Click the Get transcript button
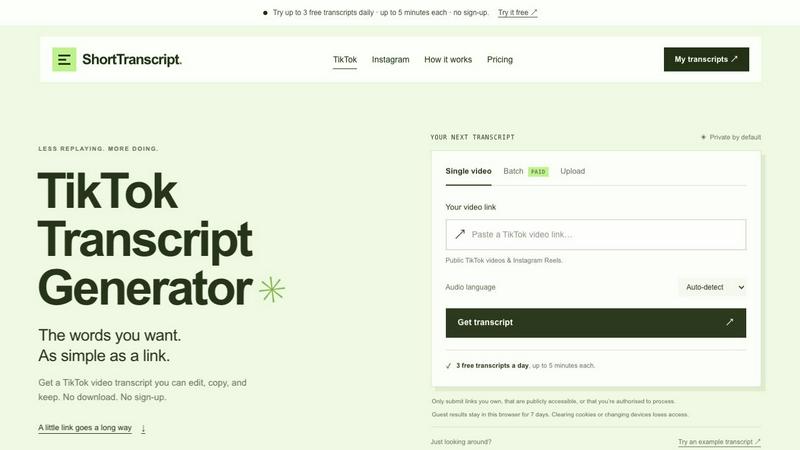The image size is (800, 450). click(595, 322)
